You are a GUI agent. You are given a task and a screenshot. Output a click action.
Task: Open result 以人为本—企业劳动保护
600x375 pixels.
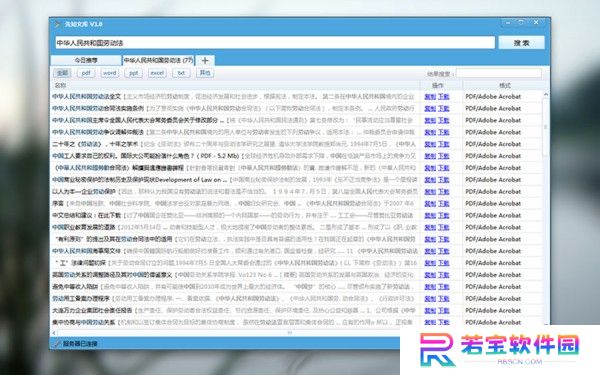pyautogui.click(x=84, y=191)
